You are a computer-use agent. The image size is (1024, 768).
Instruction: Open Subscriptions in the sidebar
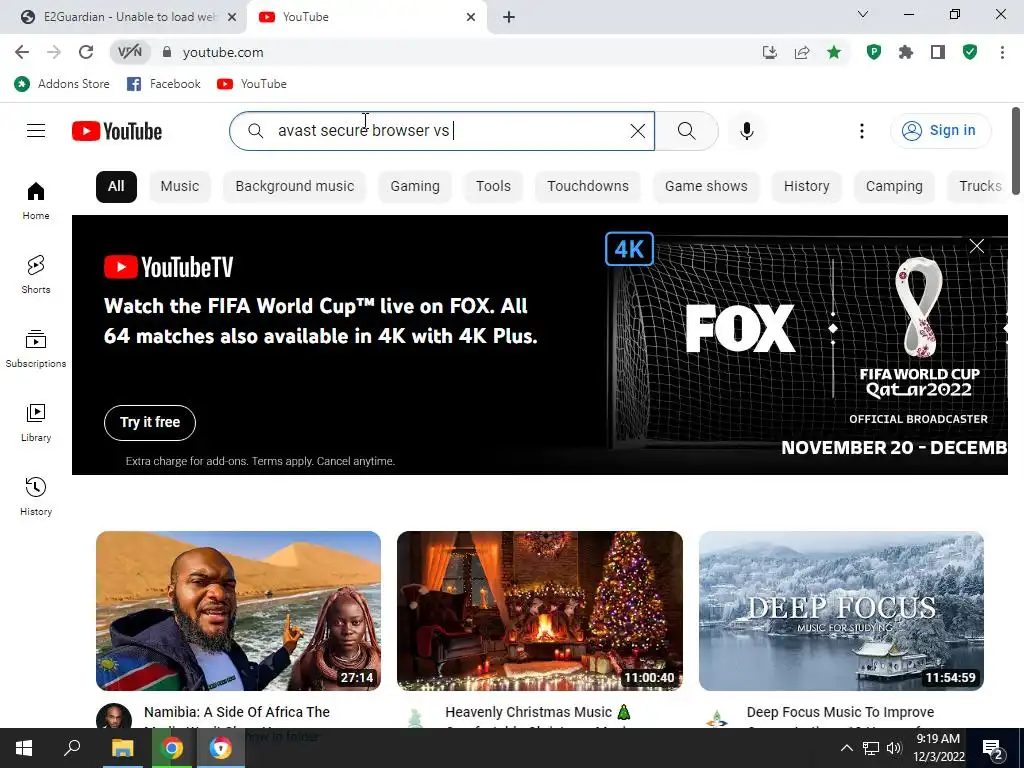(36, 349)
